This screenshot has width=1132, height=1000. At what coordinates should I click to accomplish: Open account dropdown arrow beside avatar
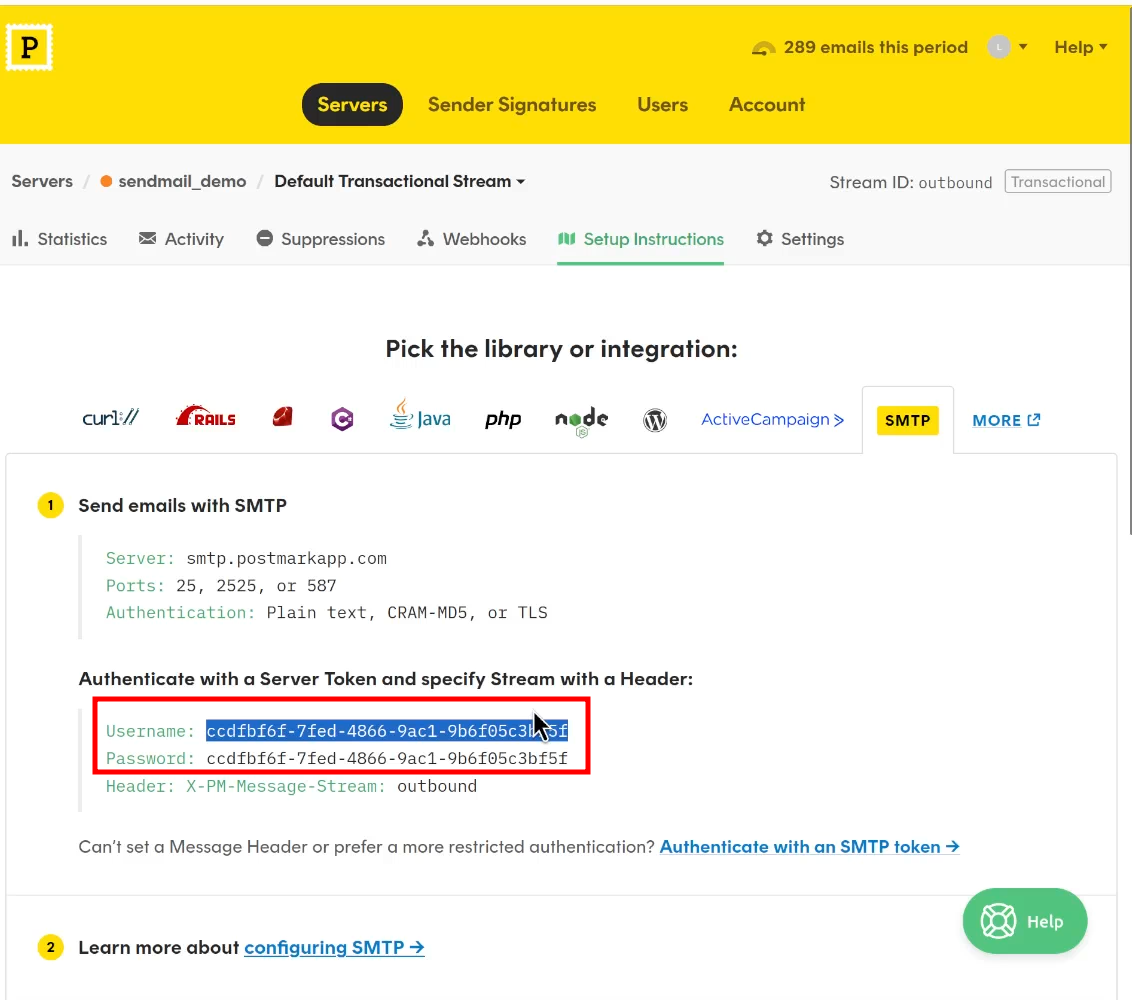coord(1023,47)
